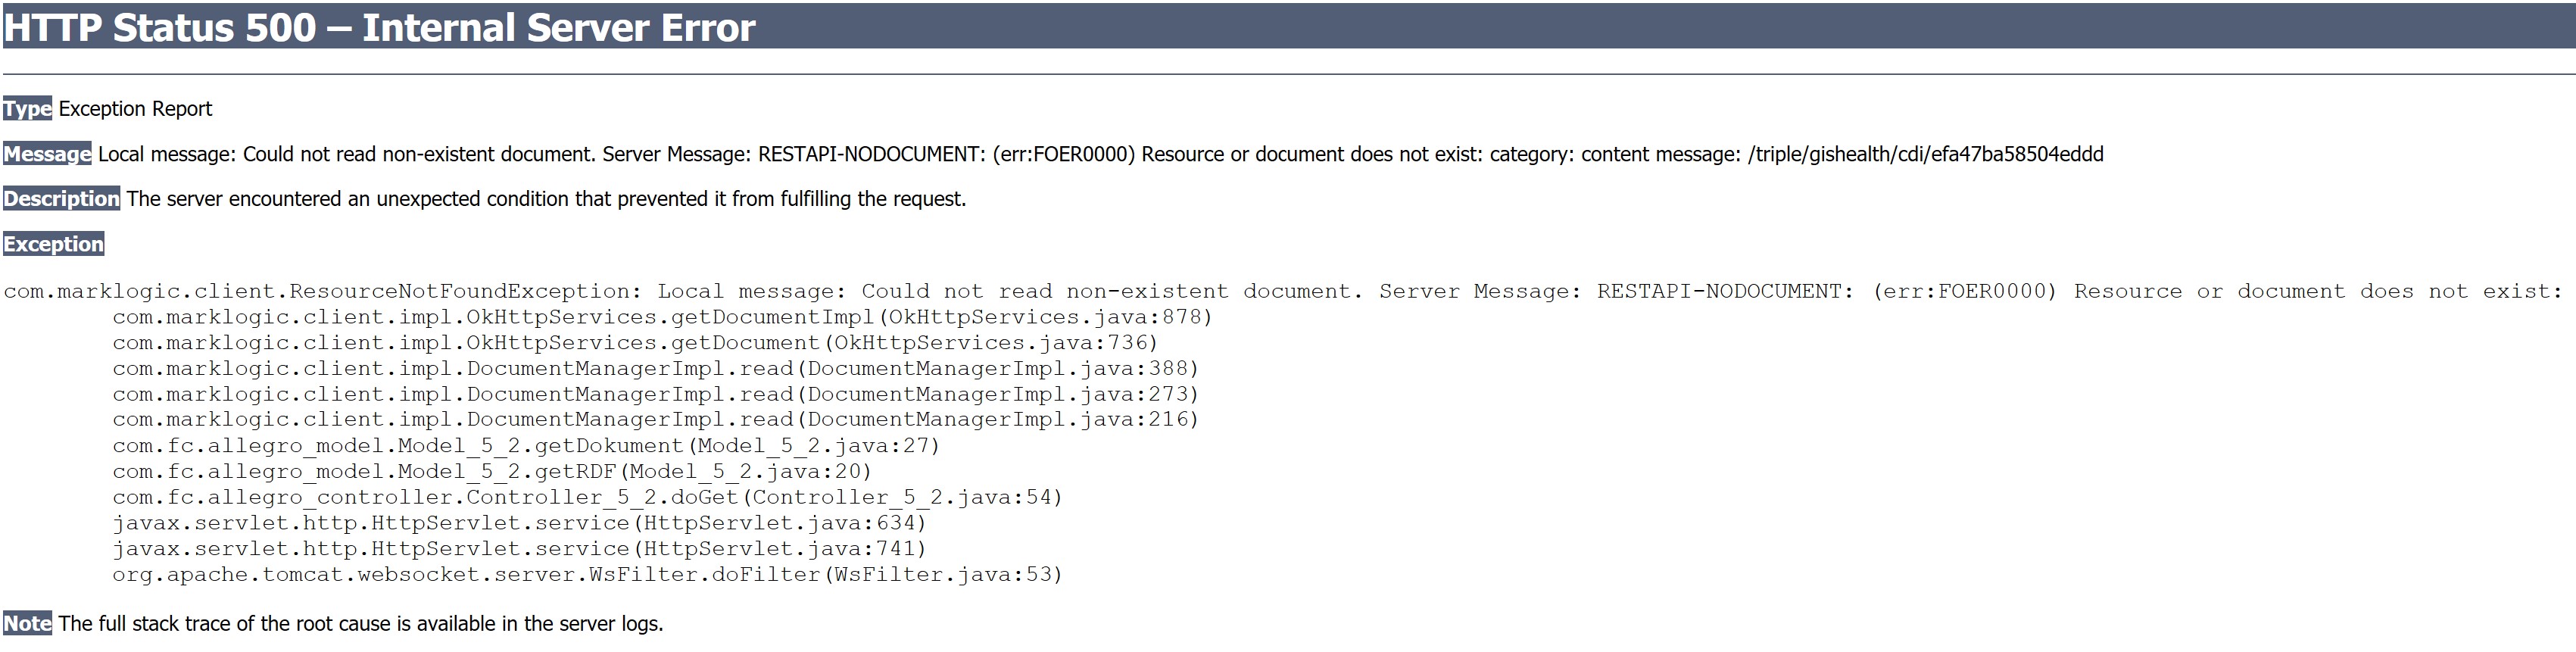Click the RESTAPI-NODOCUMENT text in the message line

tap(871, 154)
